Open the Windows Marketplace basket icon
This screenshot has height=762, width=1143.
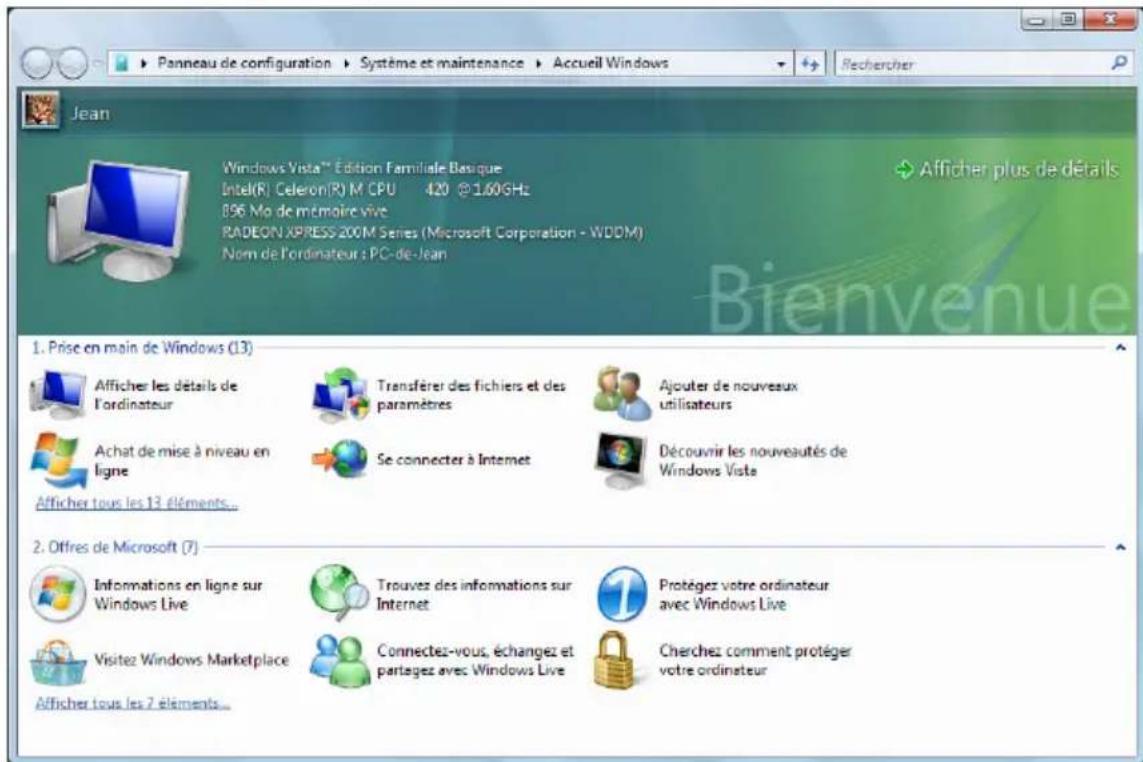click(58, 661)
